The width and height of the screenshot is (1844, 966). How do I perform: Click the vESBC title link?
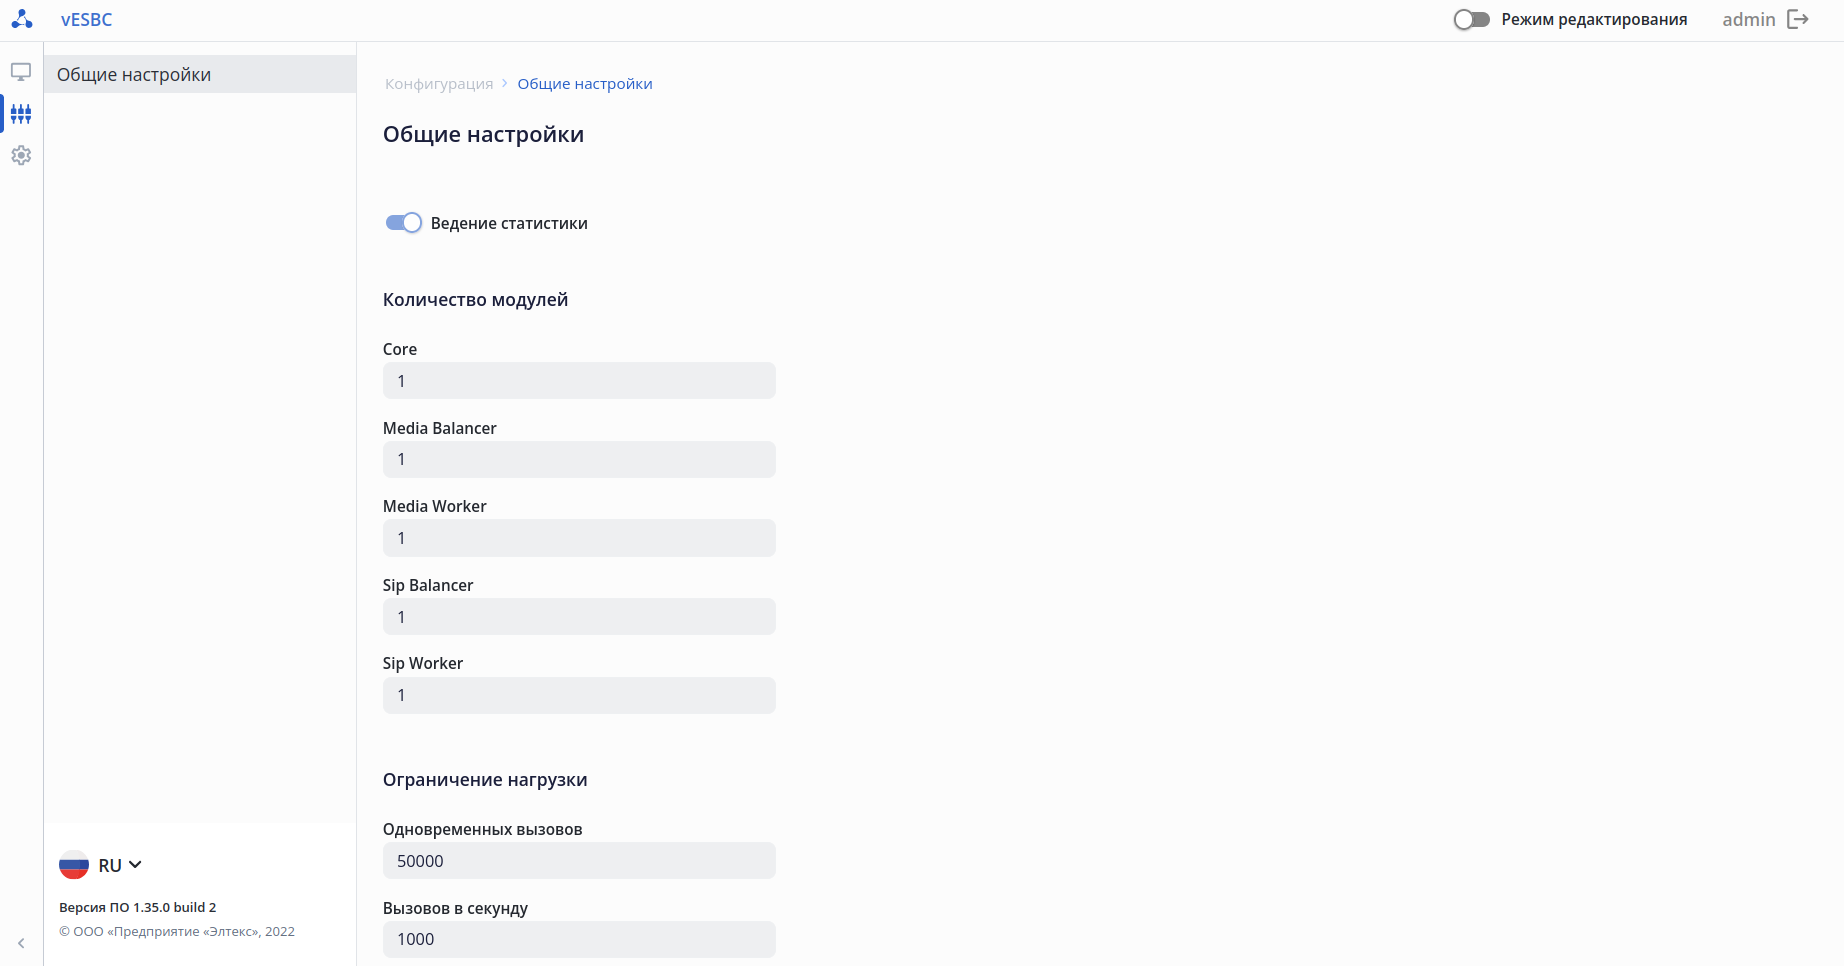[86, 20]
